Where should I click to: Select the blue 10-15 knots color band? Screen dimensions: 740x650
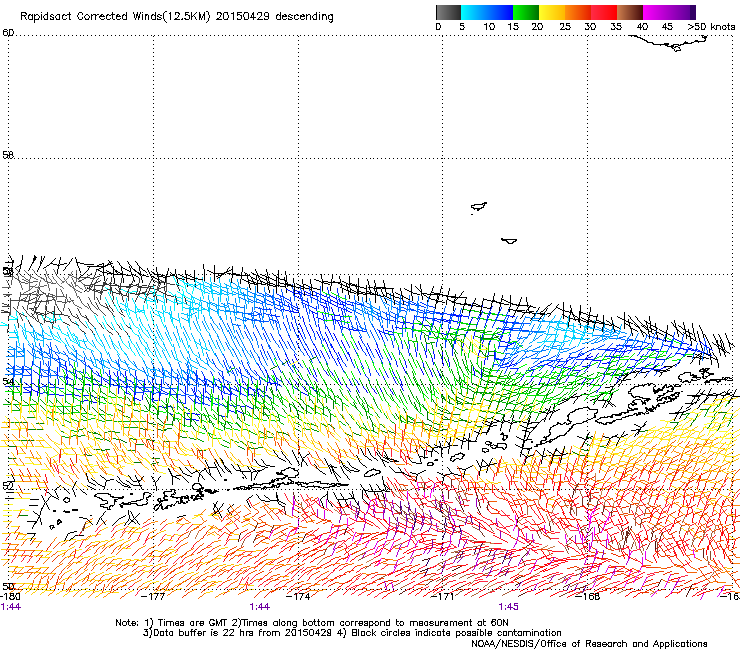pos(500,12)
